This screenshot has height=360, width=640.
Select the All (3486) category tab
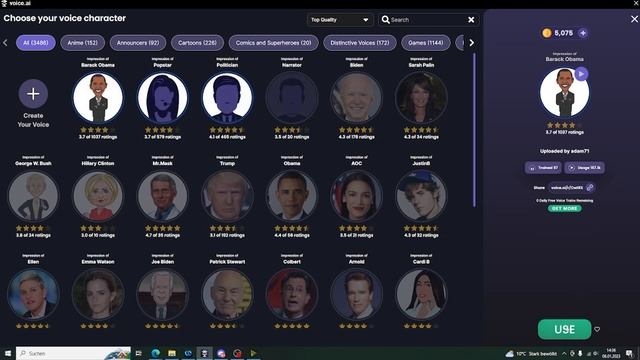click(36, 43)
